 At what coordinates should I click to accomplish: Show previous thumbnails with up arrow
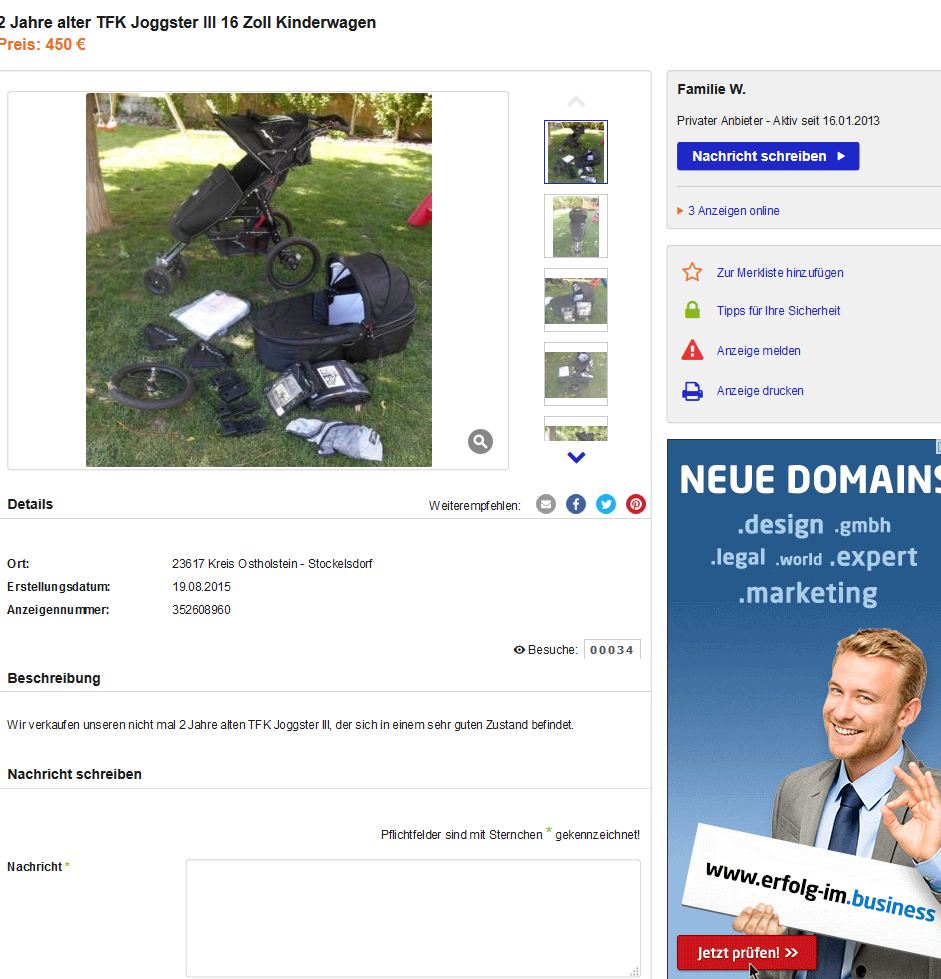point(576,101)
